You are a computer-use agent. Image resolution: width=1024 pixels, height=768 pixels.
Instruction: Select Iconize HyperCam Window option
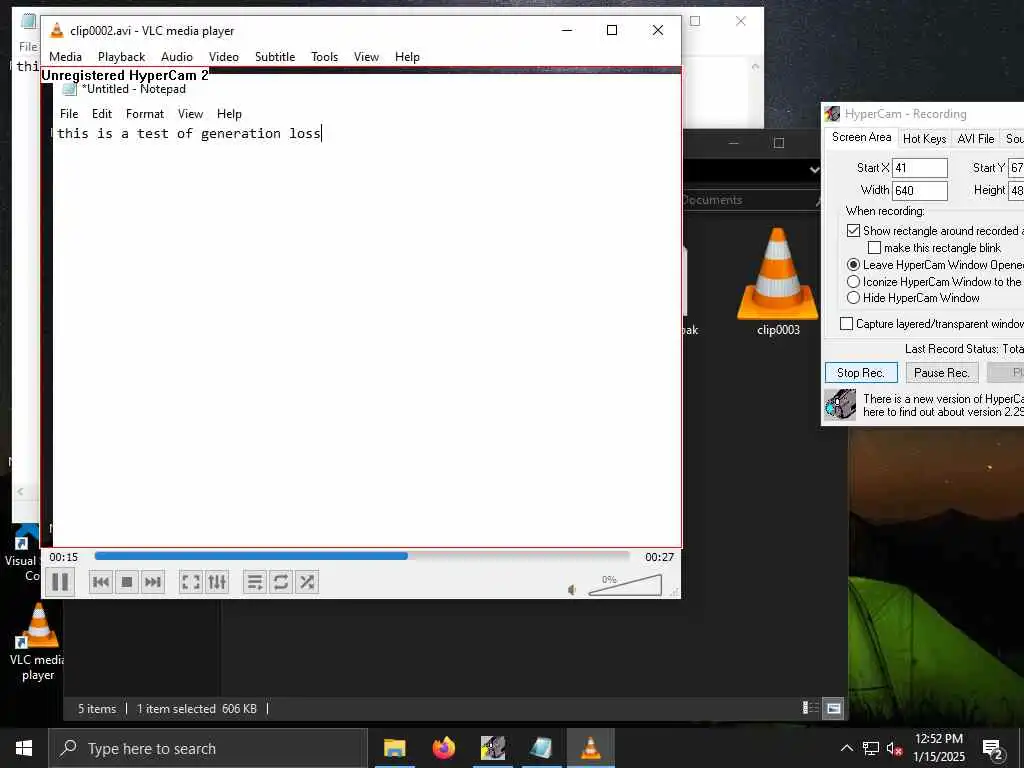854,281
